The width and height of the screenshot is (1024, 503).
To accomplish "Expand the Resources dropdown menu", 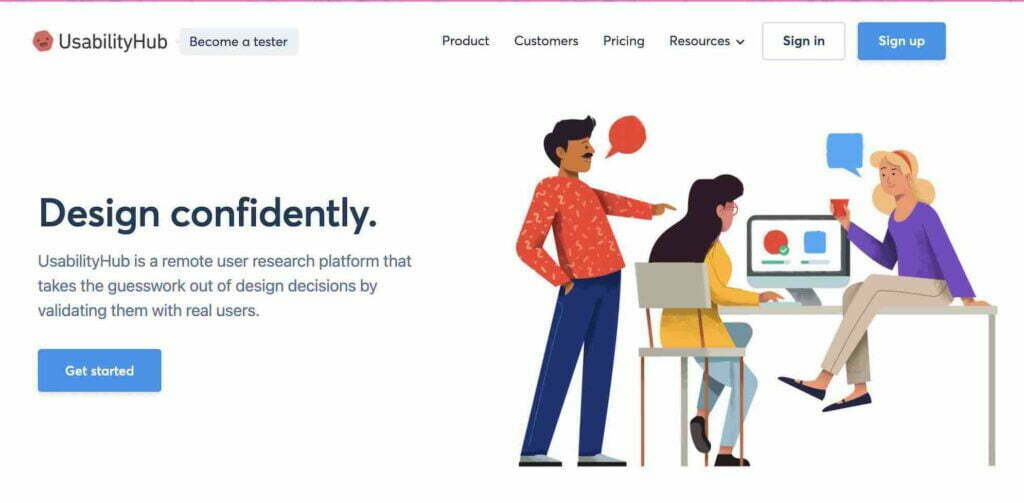I will point(707,41).
